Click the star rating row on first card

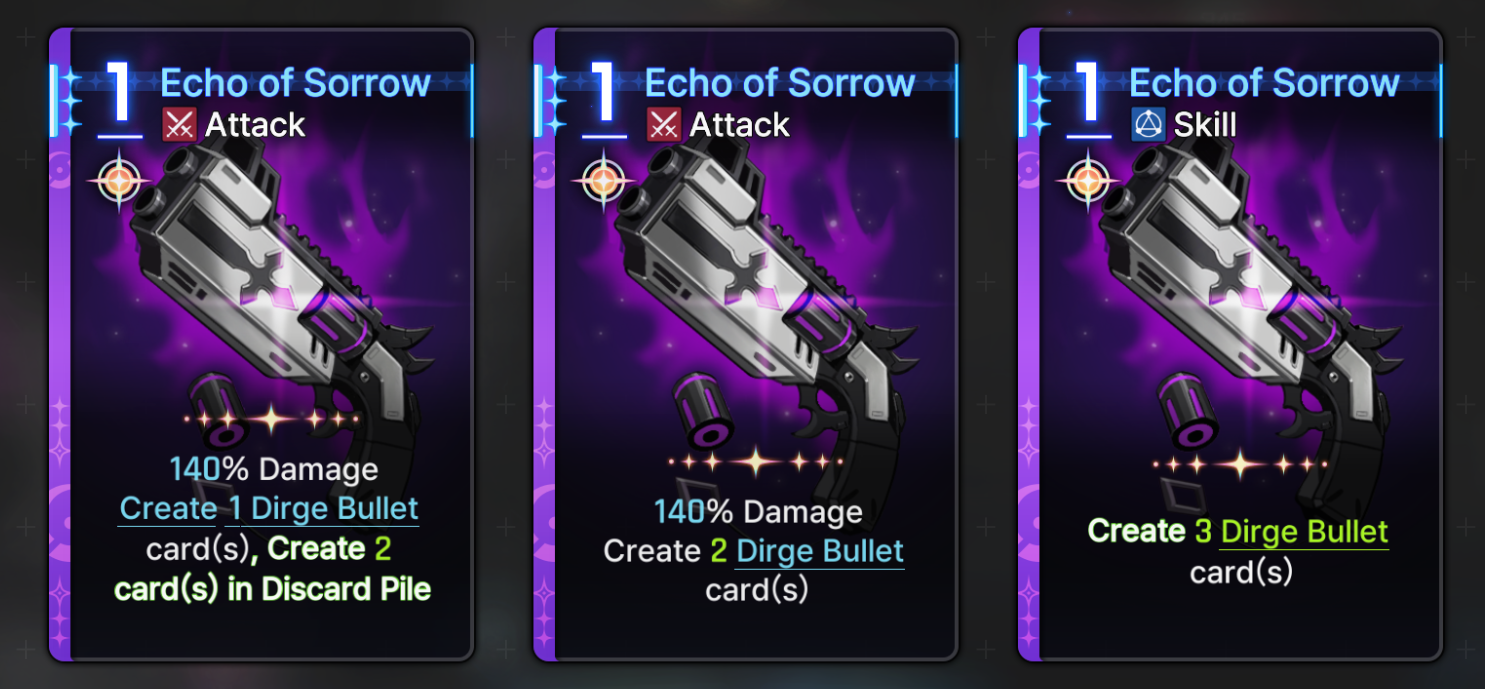pos(271,419)
